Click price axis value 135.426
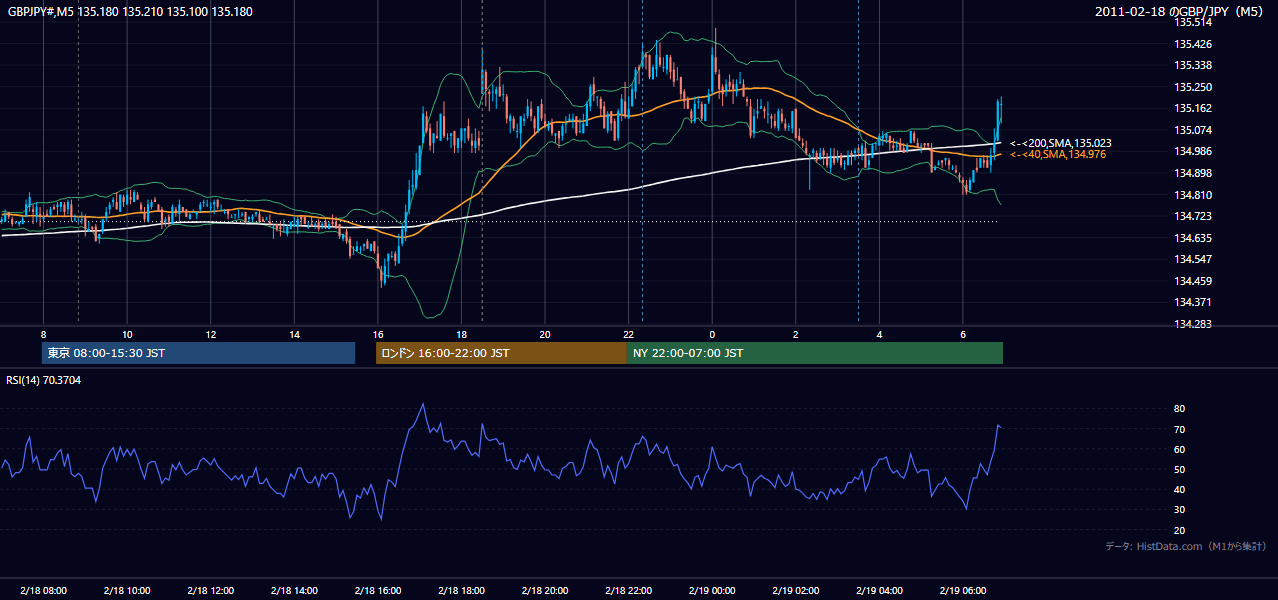Viewport: 1278px width, 600px height. coord(1192,44)
